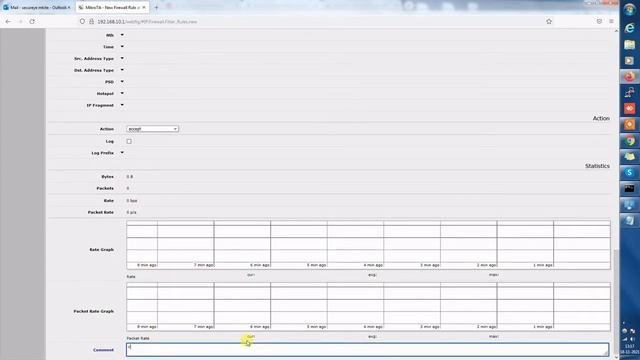Click the taskbar clock
640x360 pixels.
point(630,349)
